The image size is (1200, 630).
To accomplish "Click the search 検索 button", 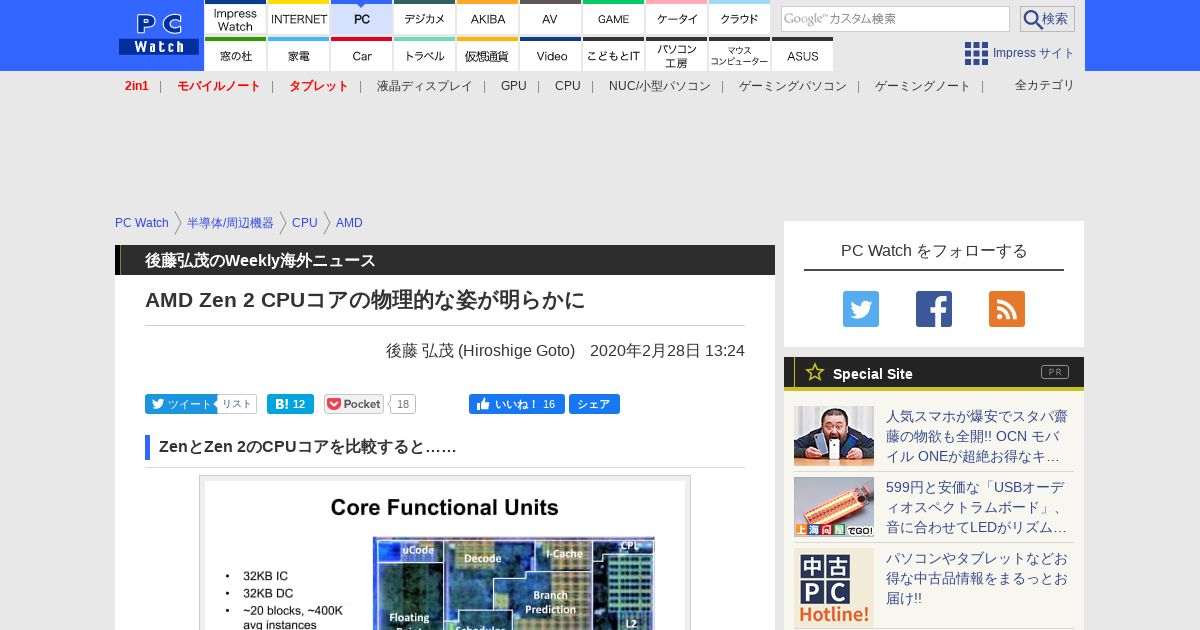I will coord(1047,19).
